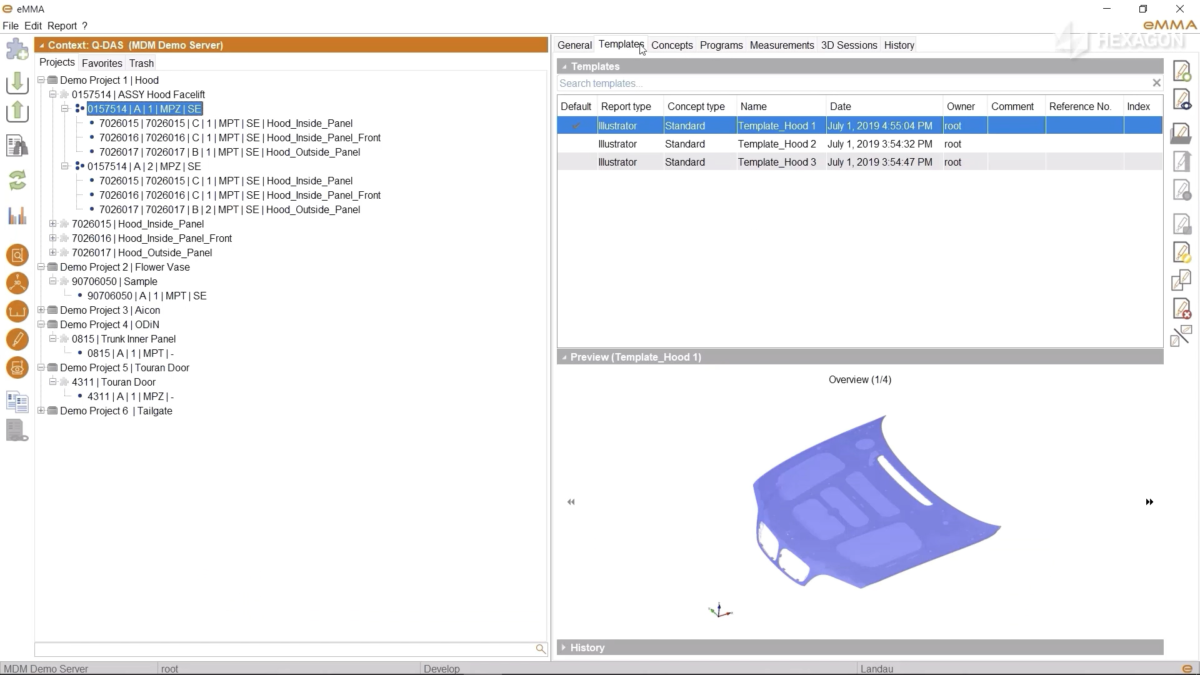Click the green refresh arrows icon
Viewport: 1200px width, 675px height.
click(x=17, y=180)
